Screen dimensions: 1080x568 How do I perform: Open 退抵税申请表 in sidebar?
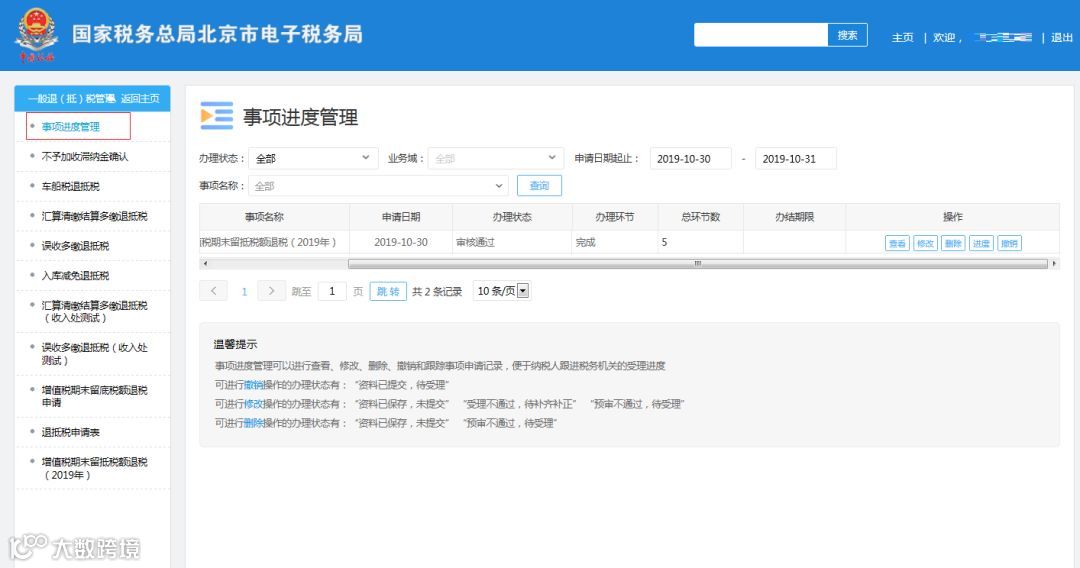pos(70,432)
